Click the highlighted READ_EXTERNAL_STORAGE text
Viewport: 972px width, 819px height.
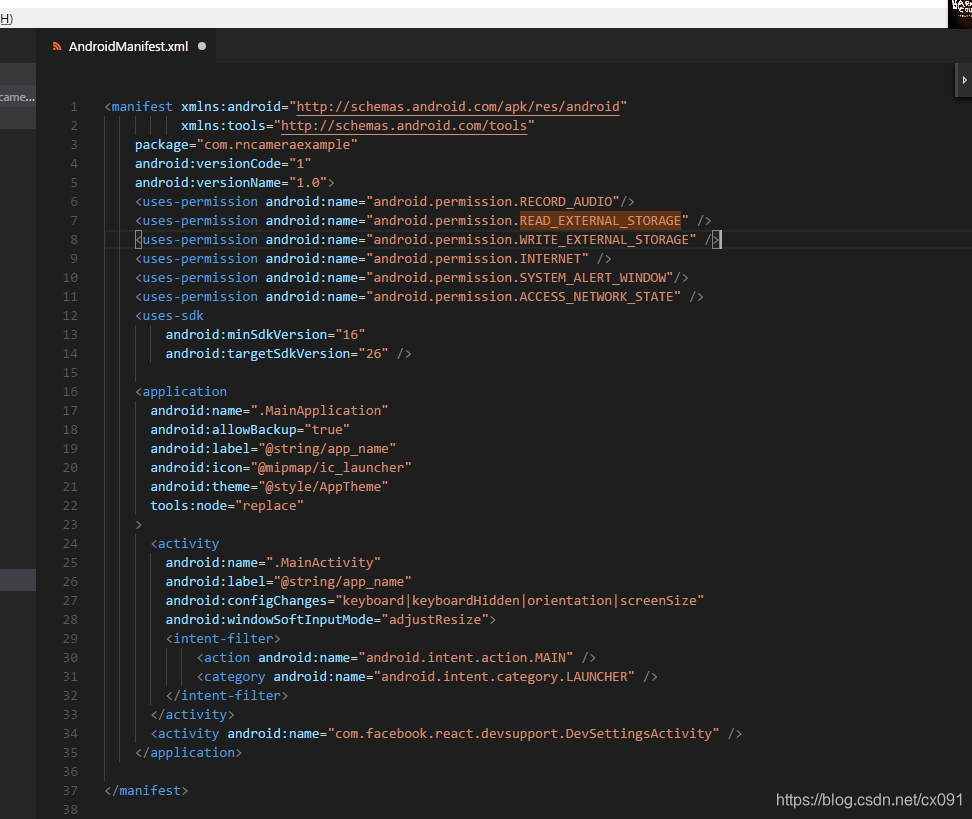click(600, 221)
